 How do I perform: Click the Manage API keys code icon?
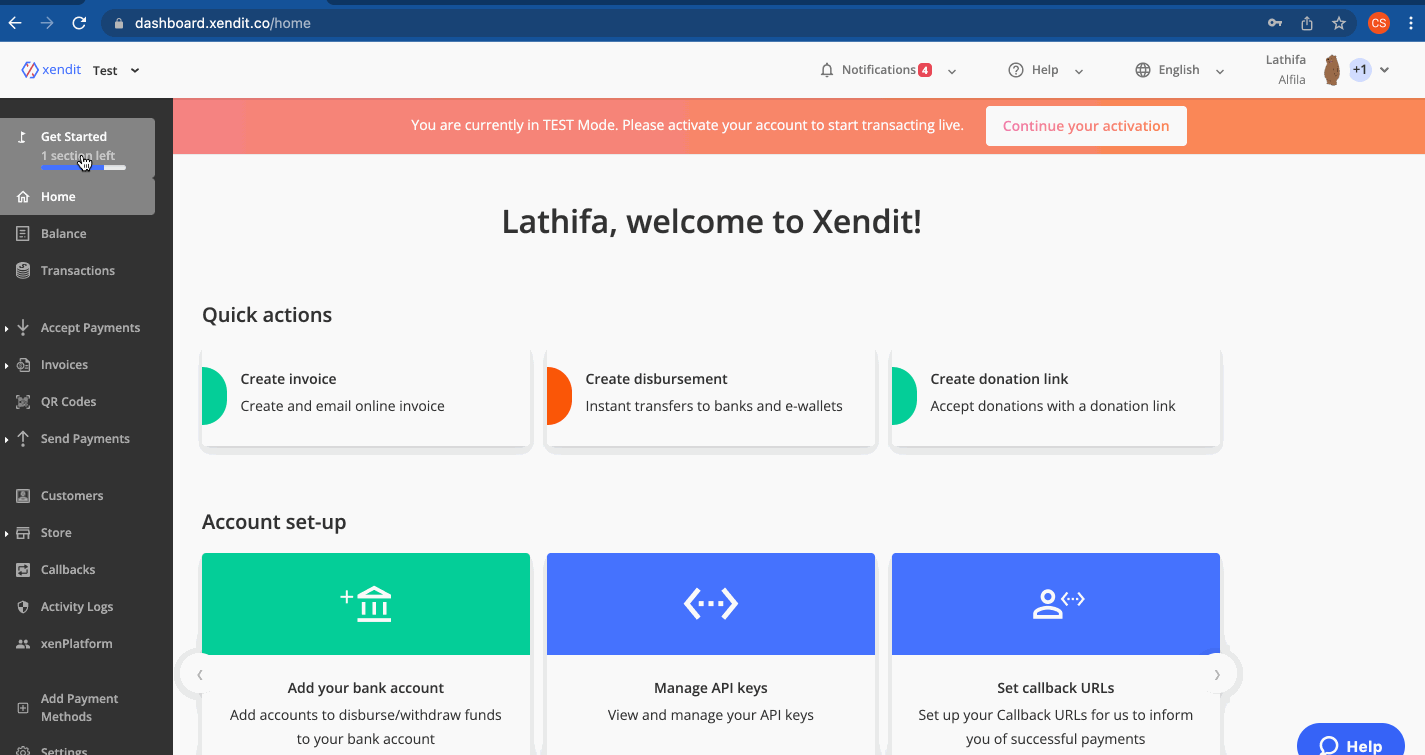coord(711,603)
